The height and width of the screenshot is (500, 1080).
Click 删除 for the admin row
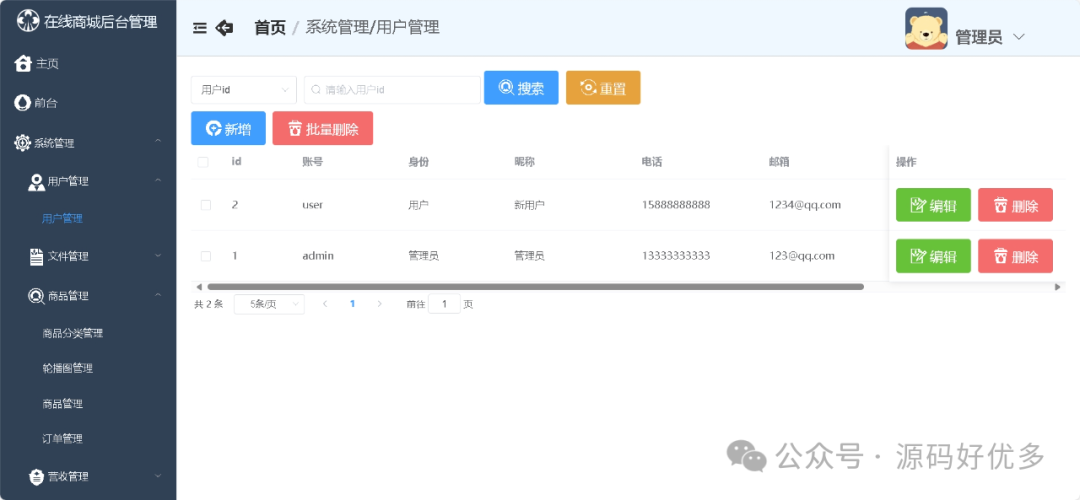point(1015,256)
